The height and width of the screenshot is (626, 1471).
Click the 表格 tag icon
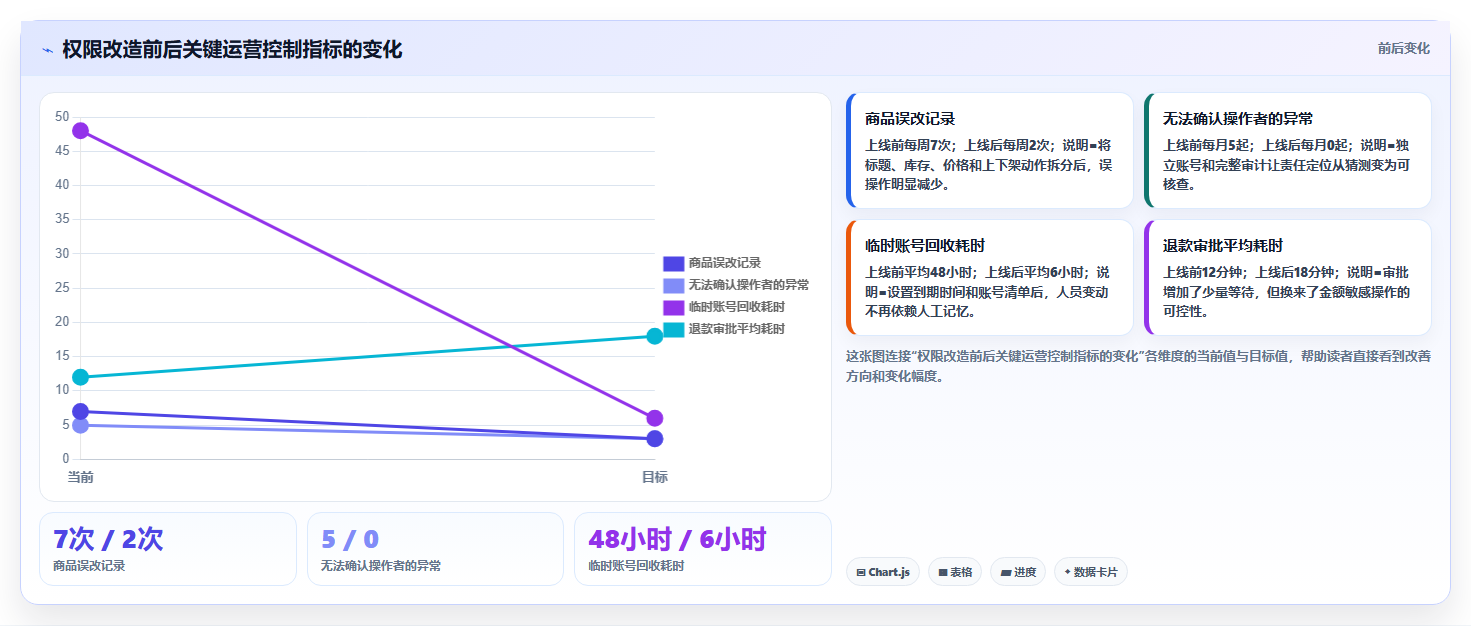pyautogui.click(x=943, y=573)
